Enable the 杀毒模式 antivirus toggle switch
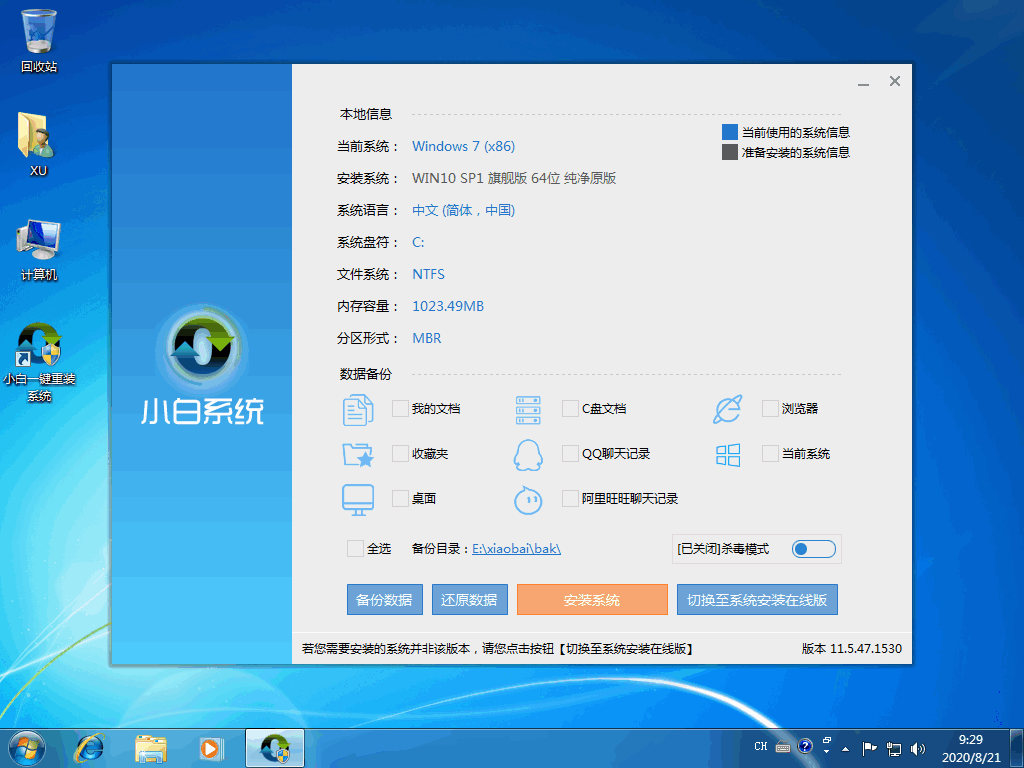 813,548
